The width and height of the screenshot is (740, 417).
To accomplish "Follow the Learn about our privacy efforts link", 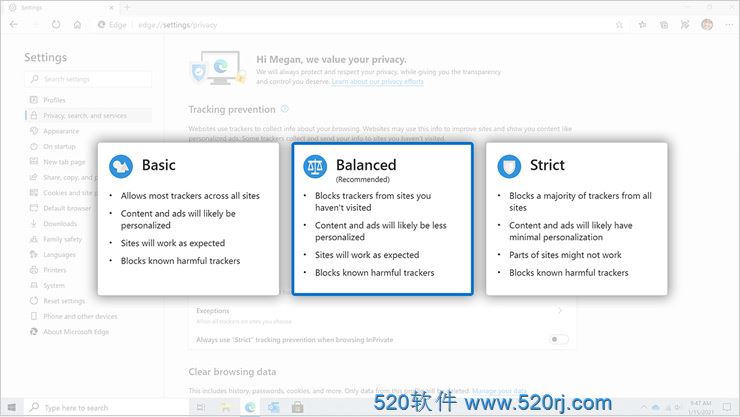I will coord(378,82).
